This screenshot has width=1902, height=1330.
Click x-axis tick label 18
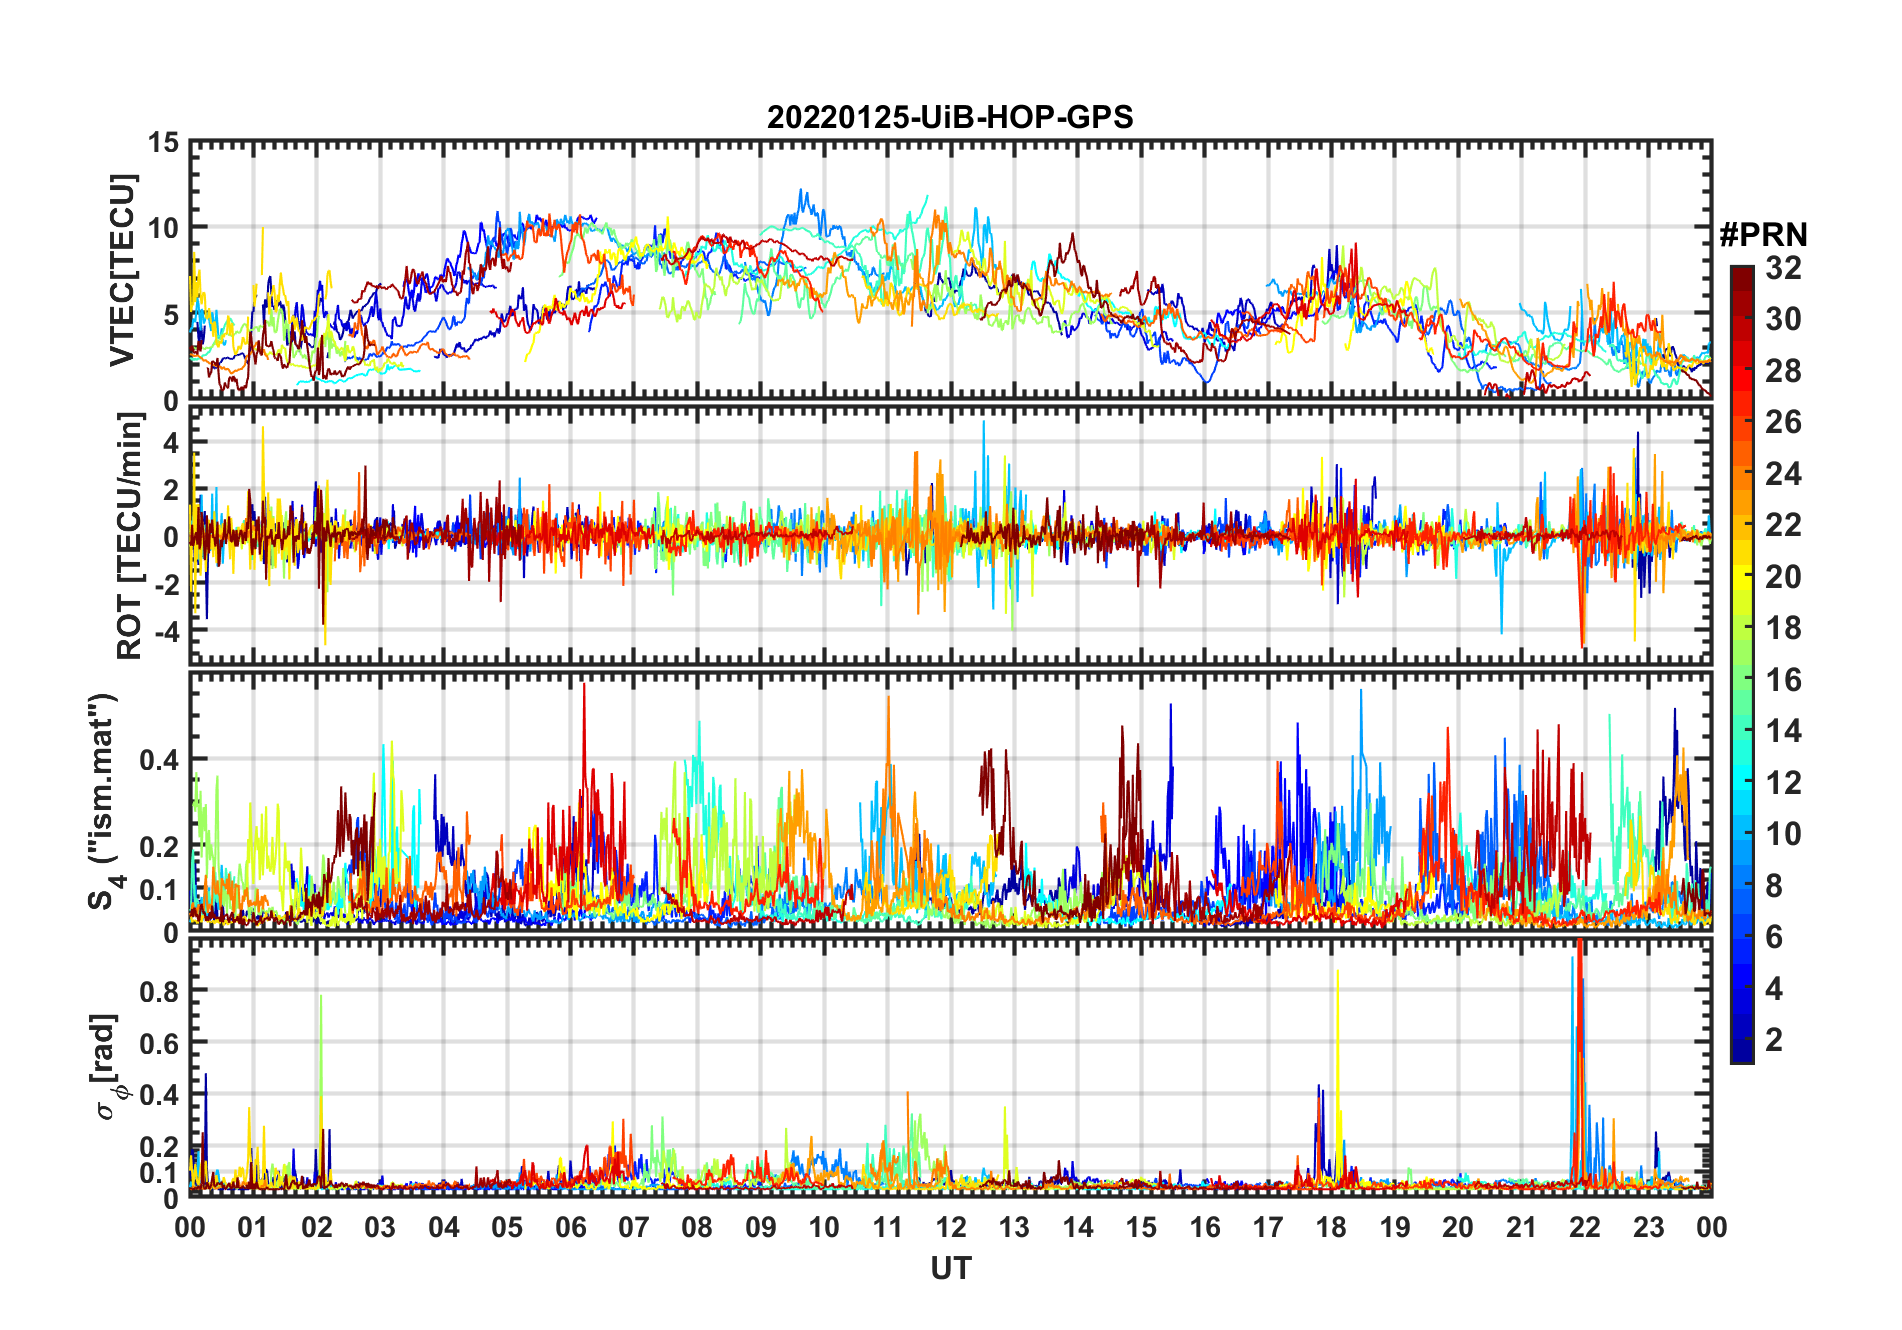[1331, 1227]
